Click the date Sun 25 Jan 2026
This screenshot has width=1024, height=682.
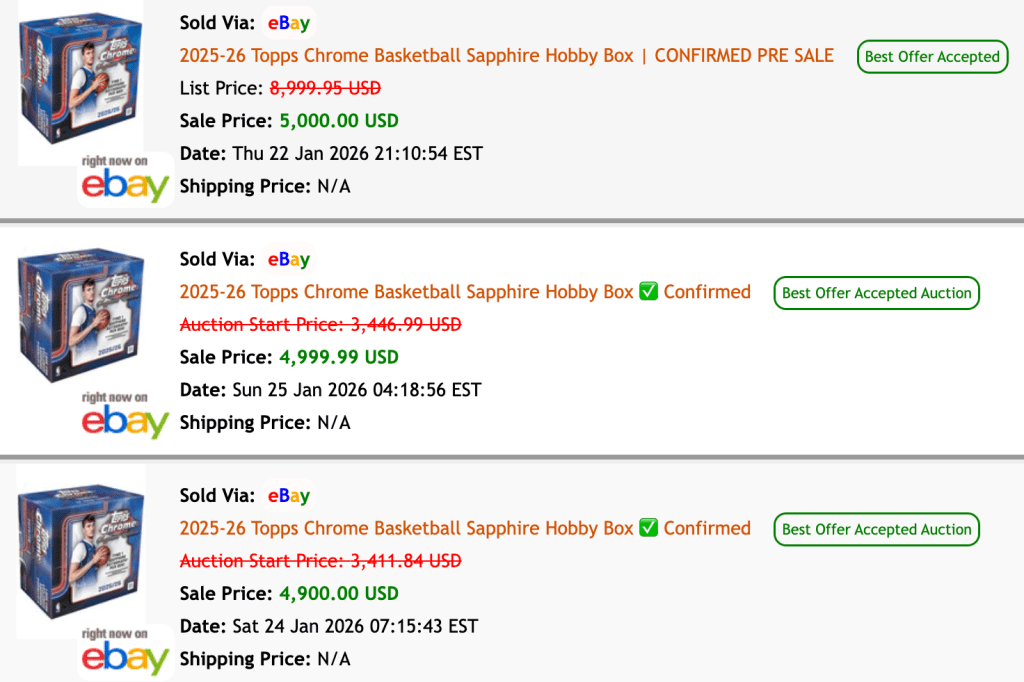coord(356,389)
